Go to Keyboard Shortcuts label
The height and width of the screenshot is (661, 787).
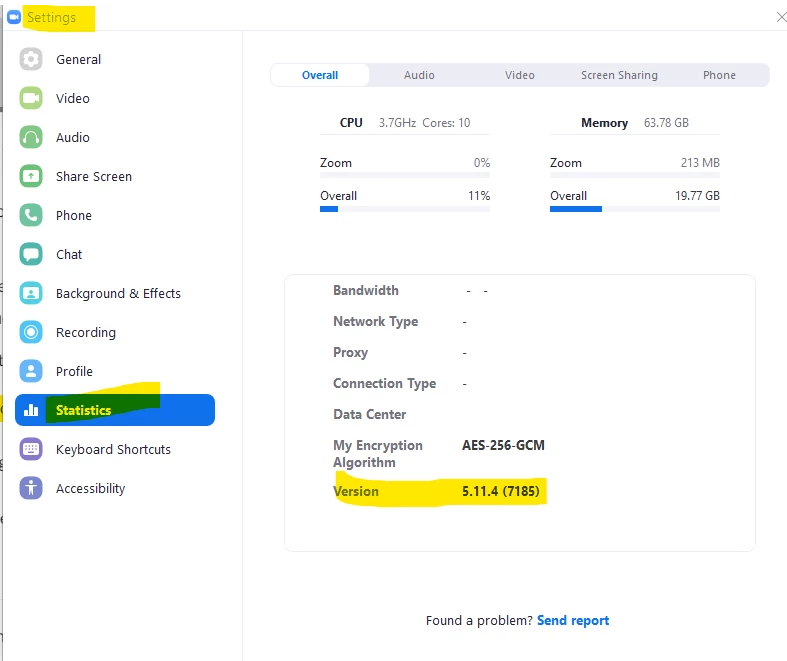click(x=113, y=449)
